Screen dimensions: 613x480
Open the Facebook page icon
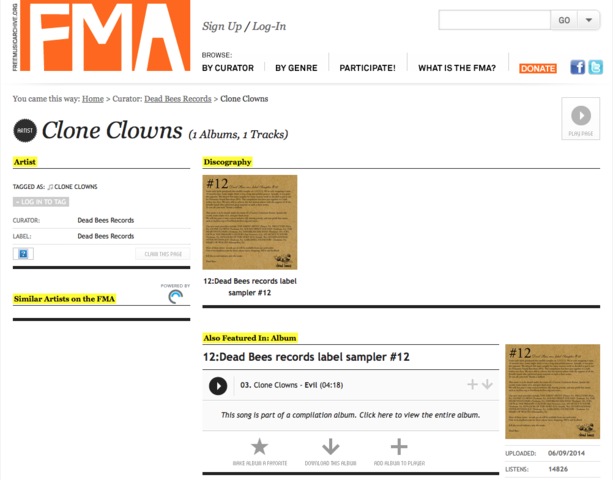[x=577, y=67]
